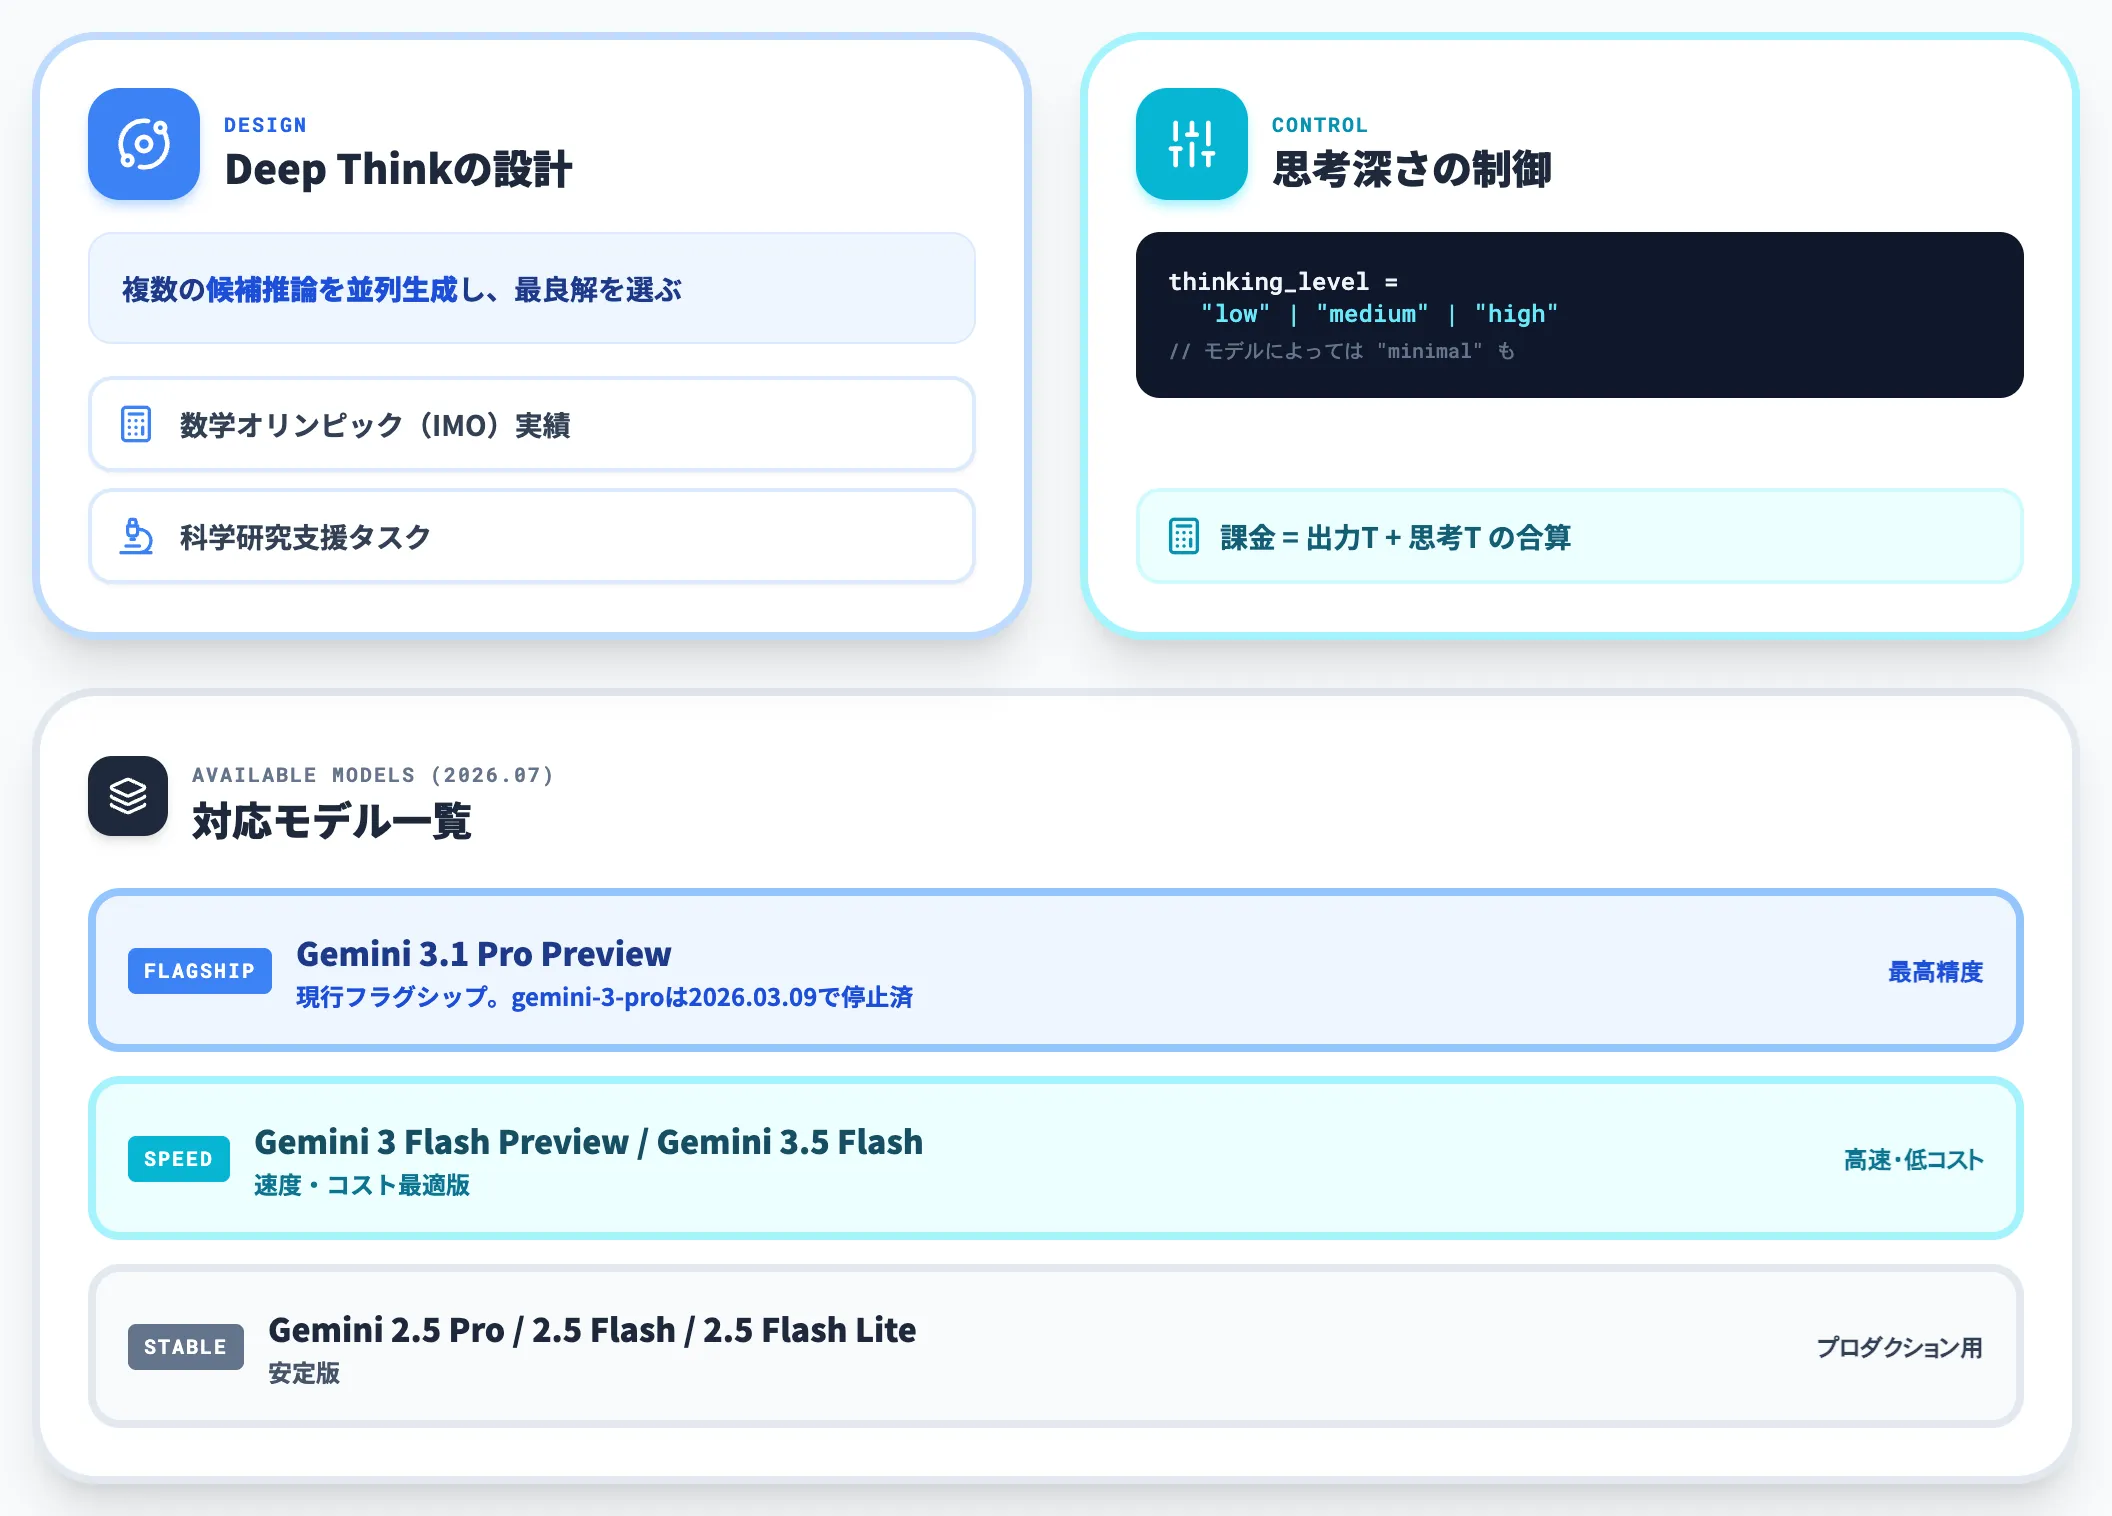Click the calculator icon beside IMO実績
The image size is (2112, 1516).
point(136,424)
